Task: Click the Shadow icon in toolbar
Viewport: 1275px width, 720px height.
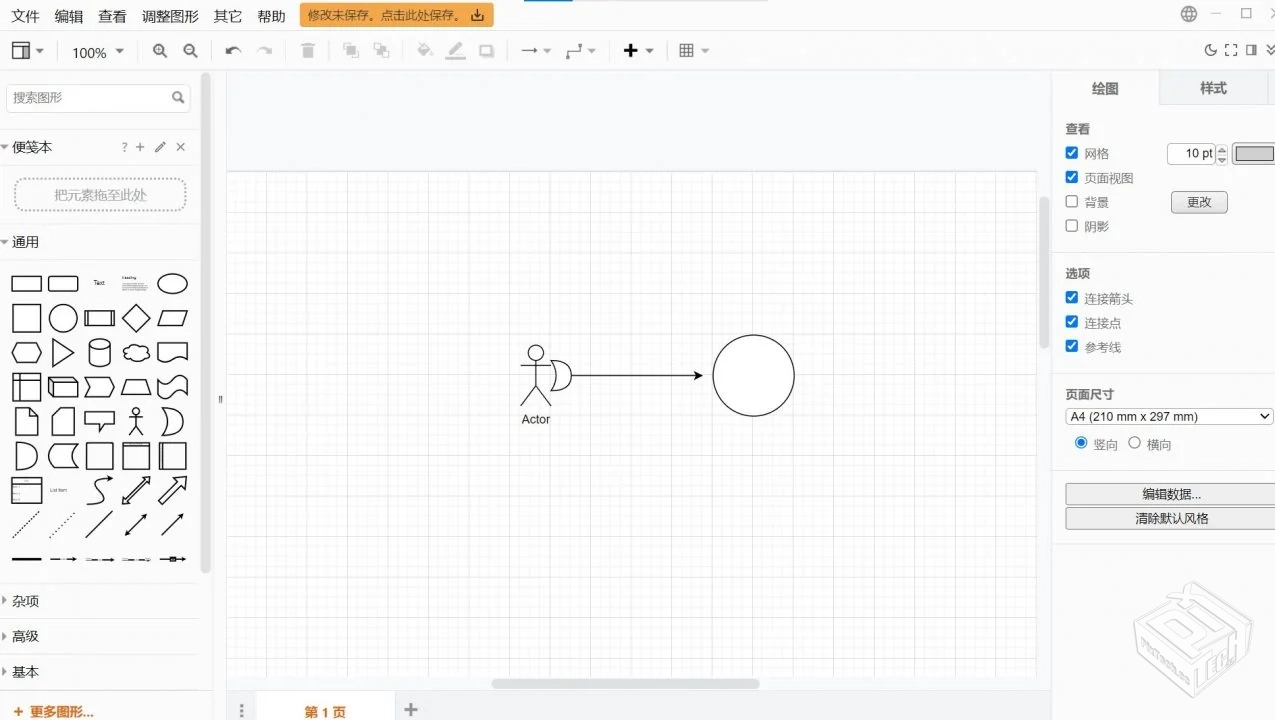Action: pos(486,50)
